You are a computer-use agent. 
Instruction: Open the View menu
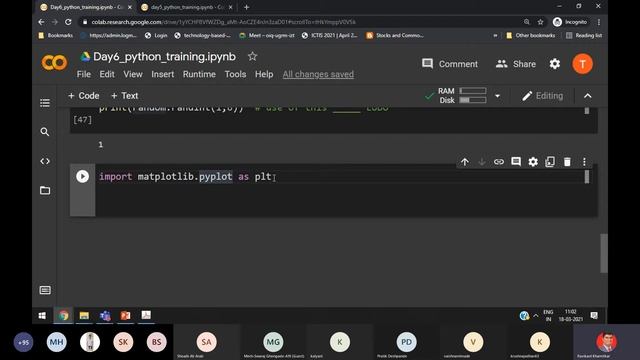tap(133, 74)
